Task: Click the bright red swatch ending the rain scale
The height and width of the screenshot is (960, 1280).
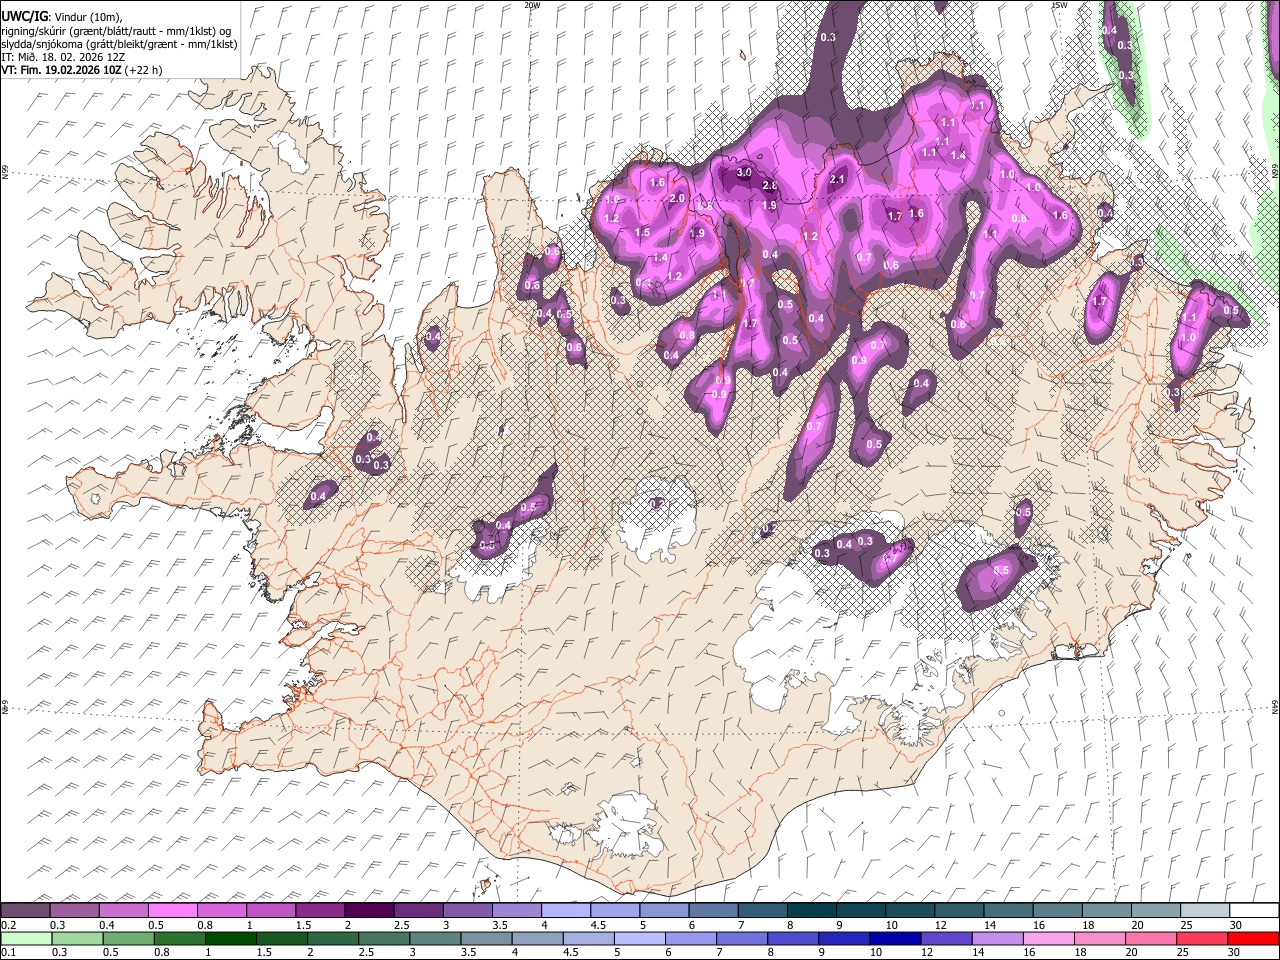Action: 1253,938
